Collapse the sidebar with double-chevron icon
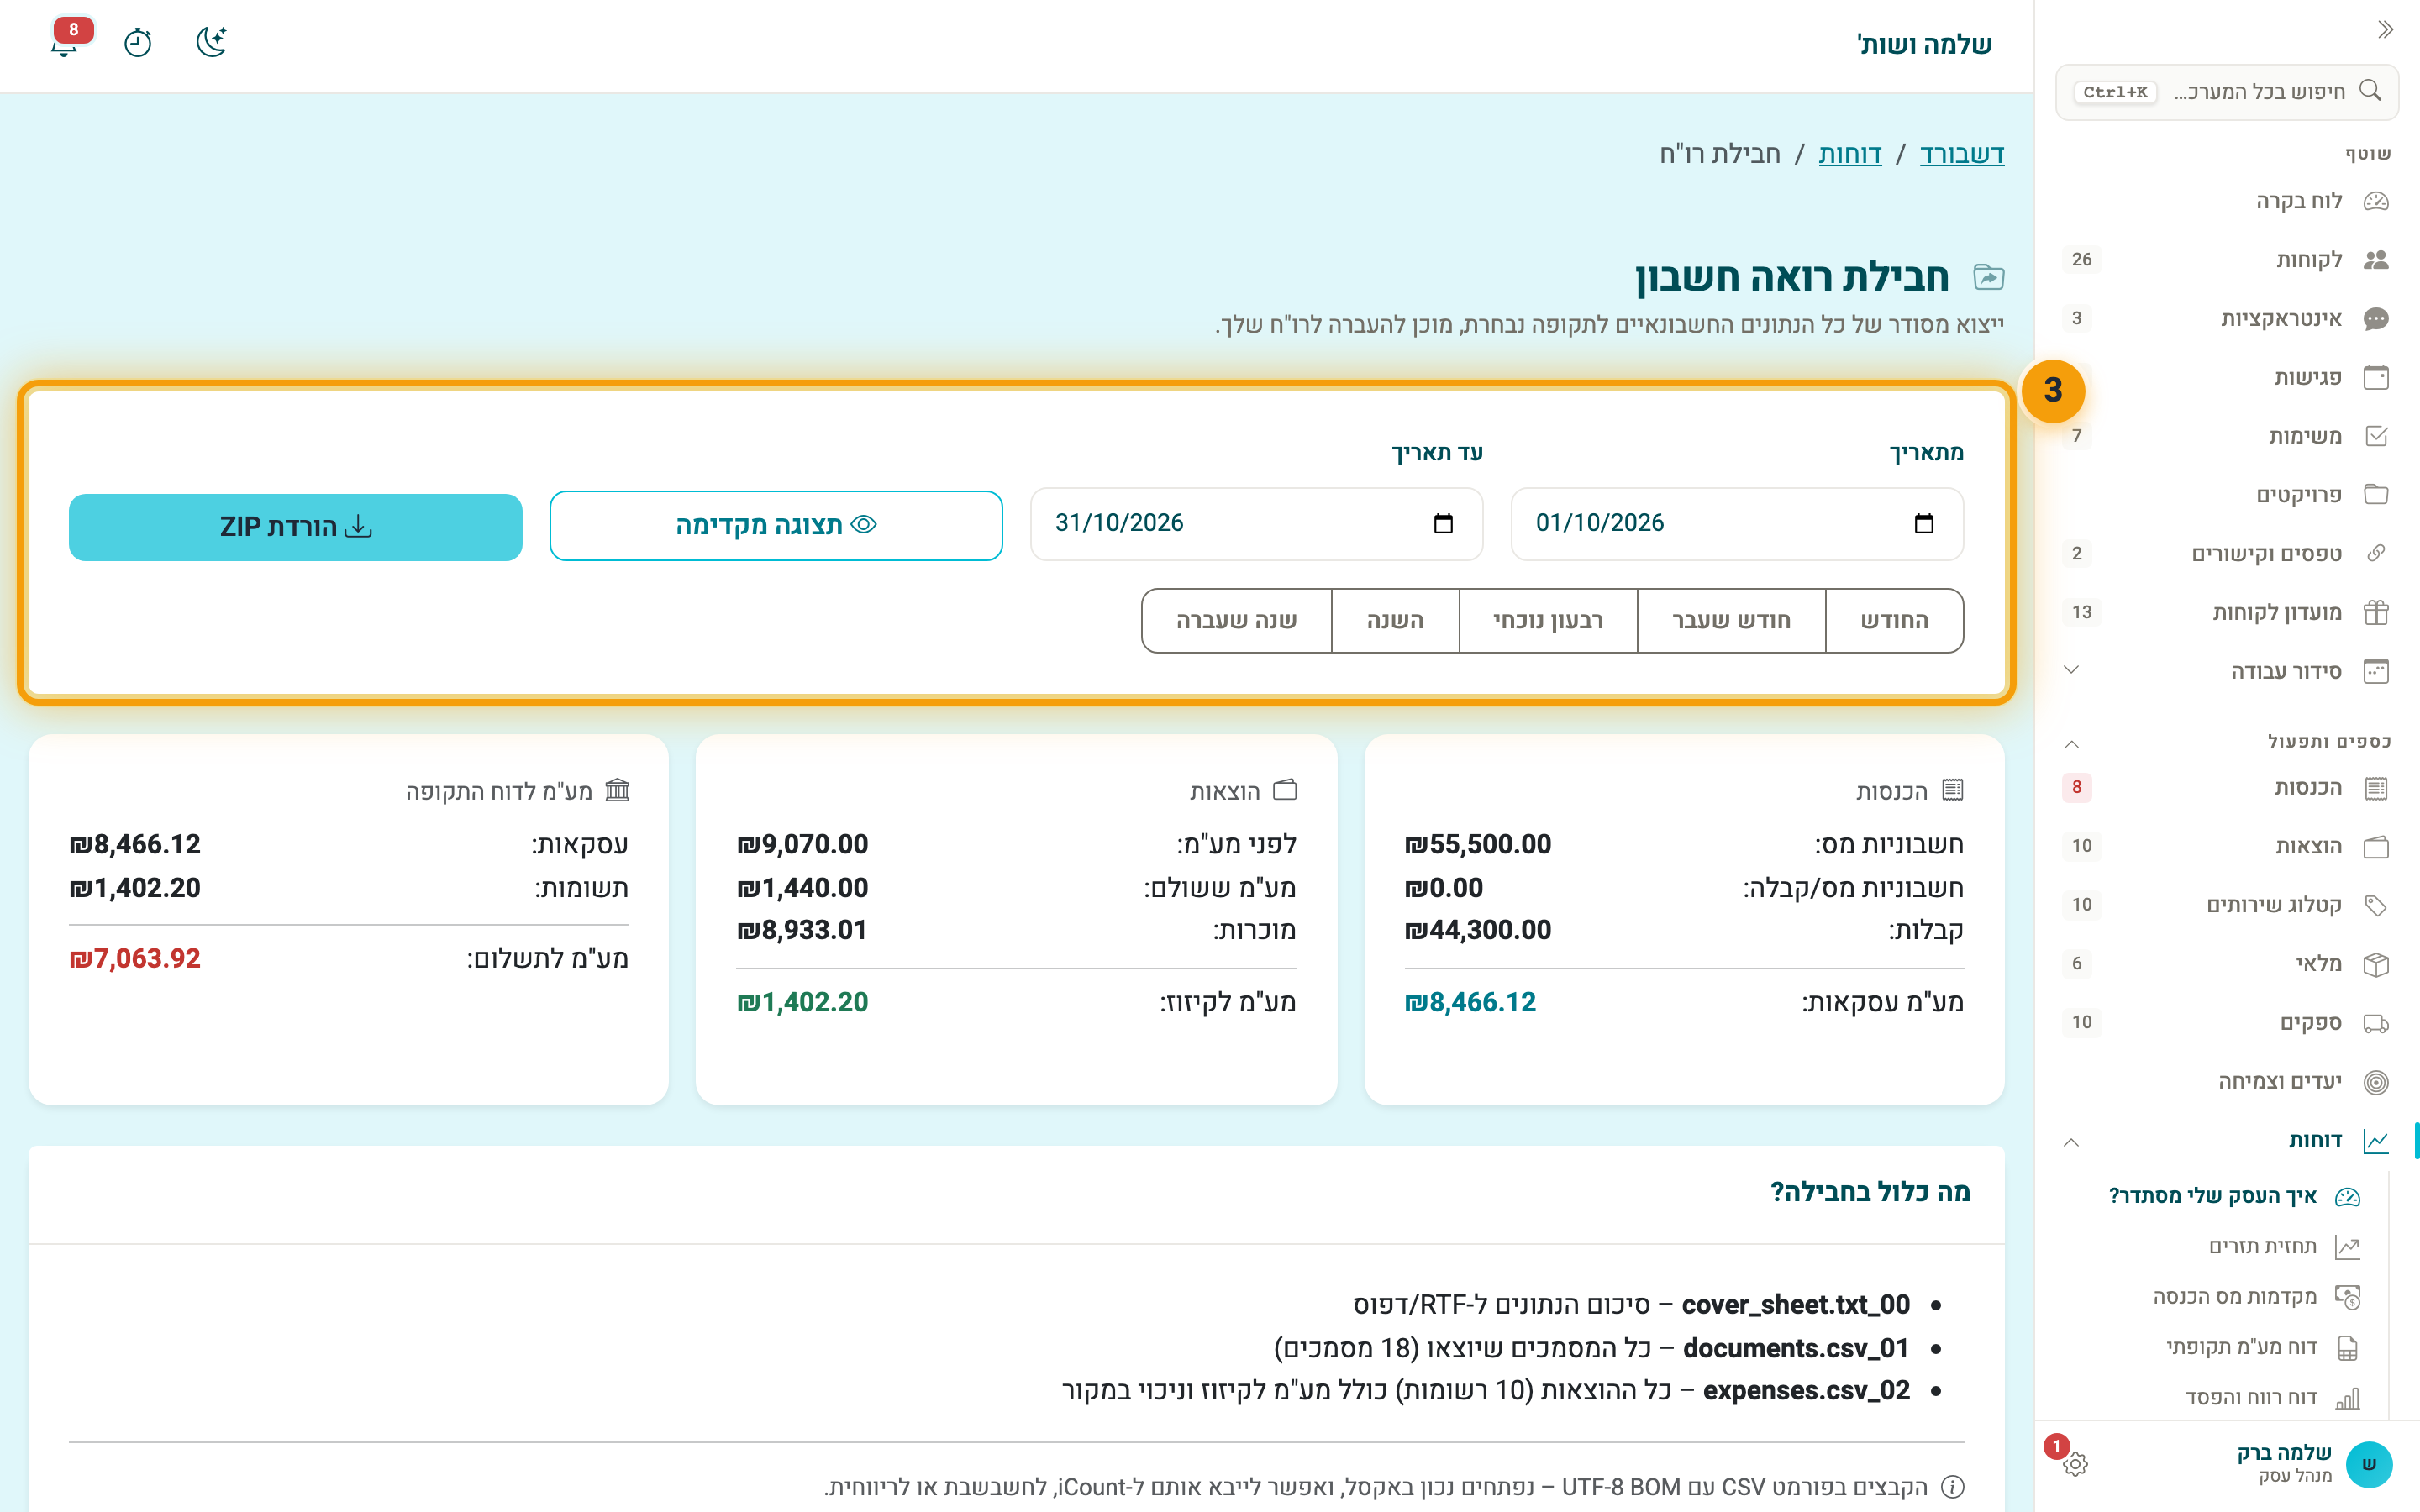Screen dimensions: 2420x1512 (2385, 29)
